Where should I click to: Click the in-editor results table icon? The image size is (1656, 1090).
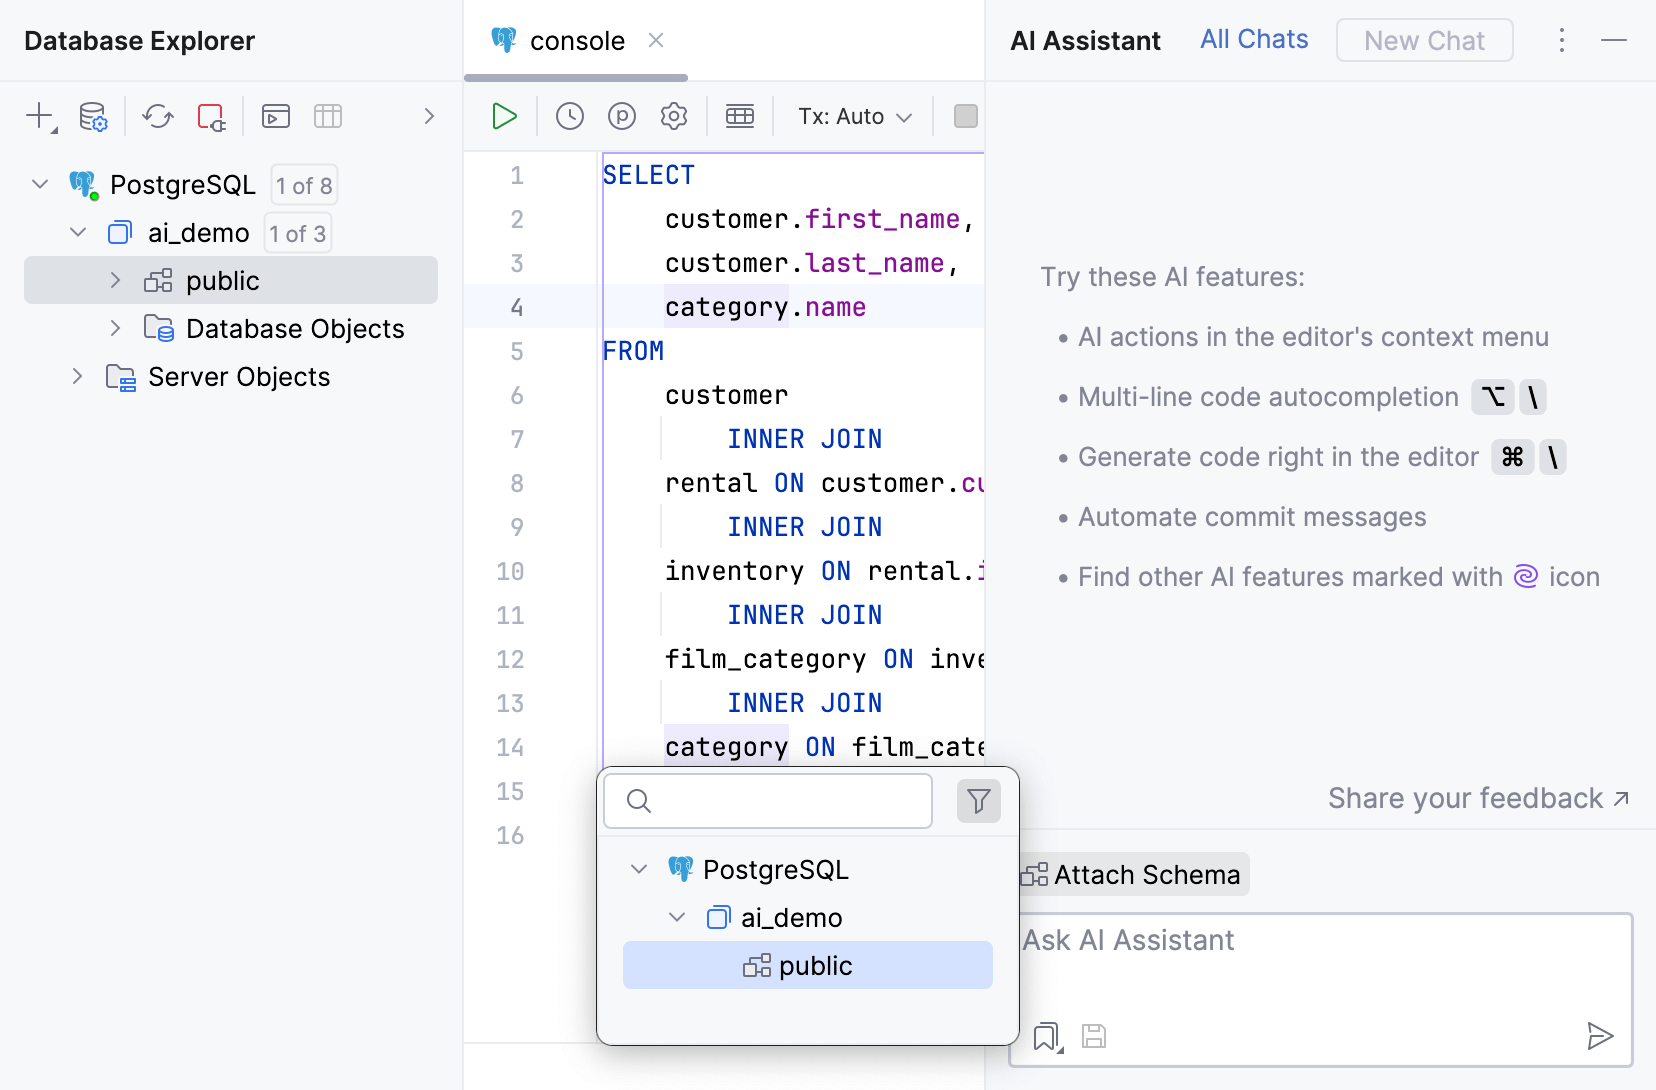[740, 117]
